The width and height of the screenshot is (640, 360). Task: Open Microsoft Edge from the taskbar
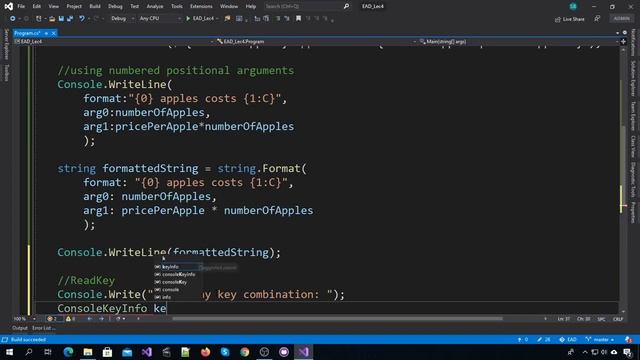click(x=68, y=352)
